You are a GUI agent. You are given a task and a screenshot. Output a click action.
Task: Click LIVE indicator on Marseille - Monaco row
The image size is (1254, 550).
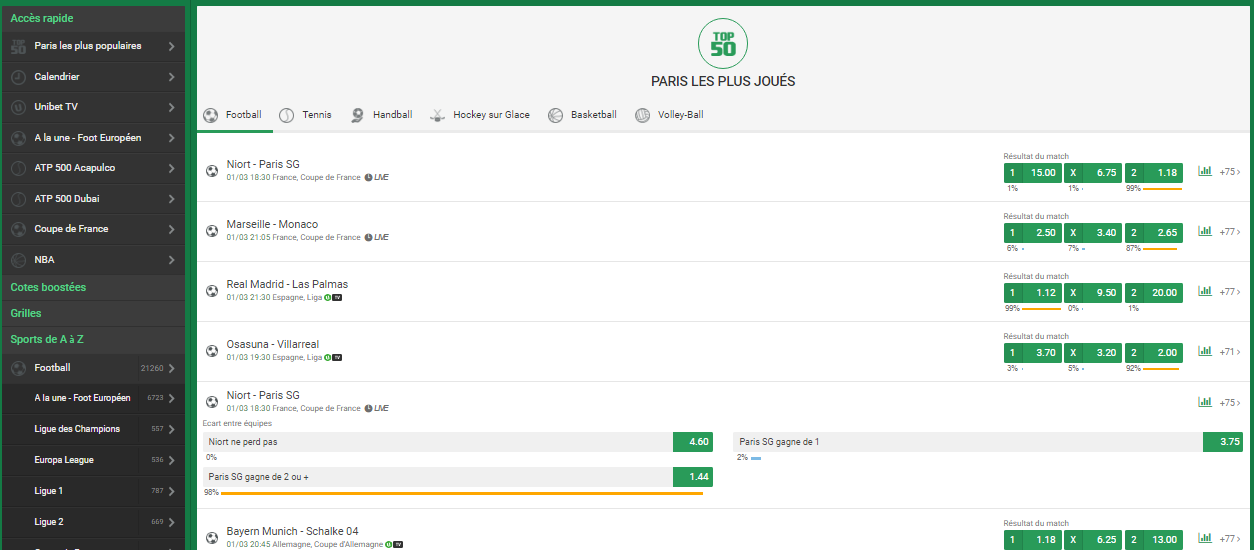(x=377, y=237)
